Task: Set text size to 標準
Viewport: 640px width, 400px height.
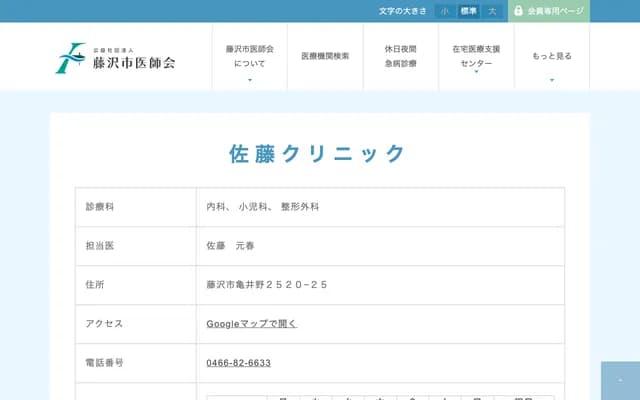Action: click(x=468, y=11)
